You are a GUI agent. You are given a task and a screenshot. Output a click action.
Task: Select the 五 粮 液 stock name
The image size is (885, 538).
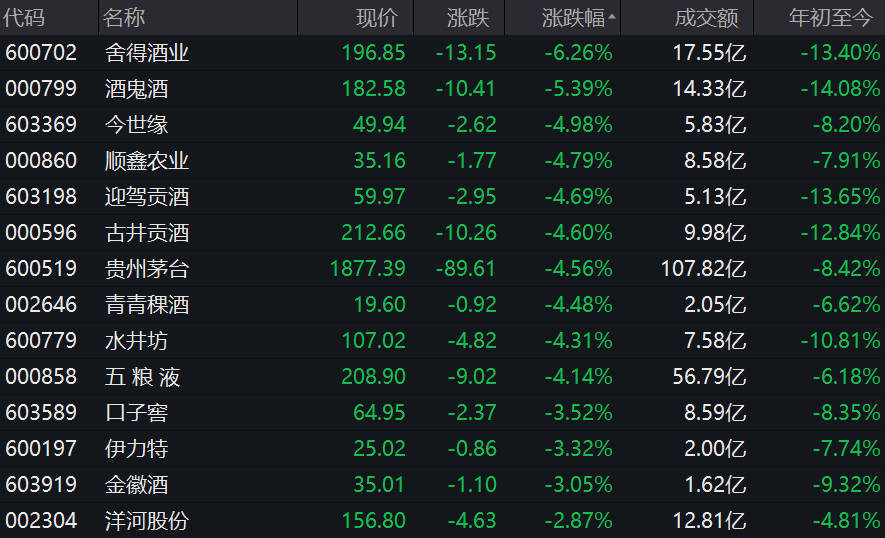click(142, 377)
